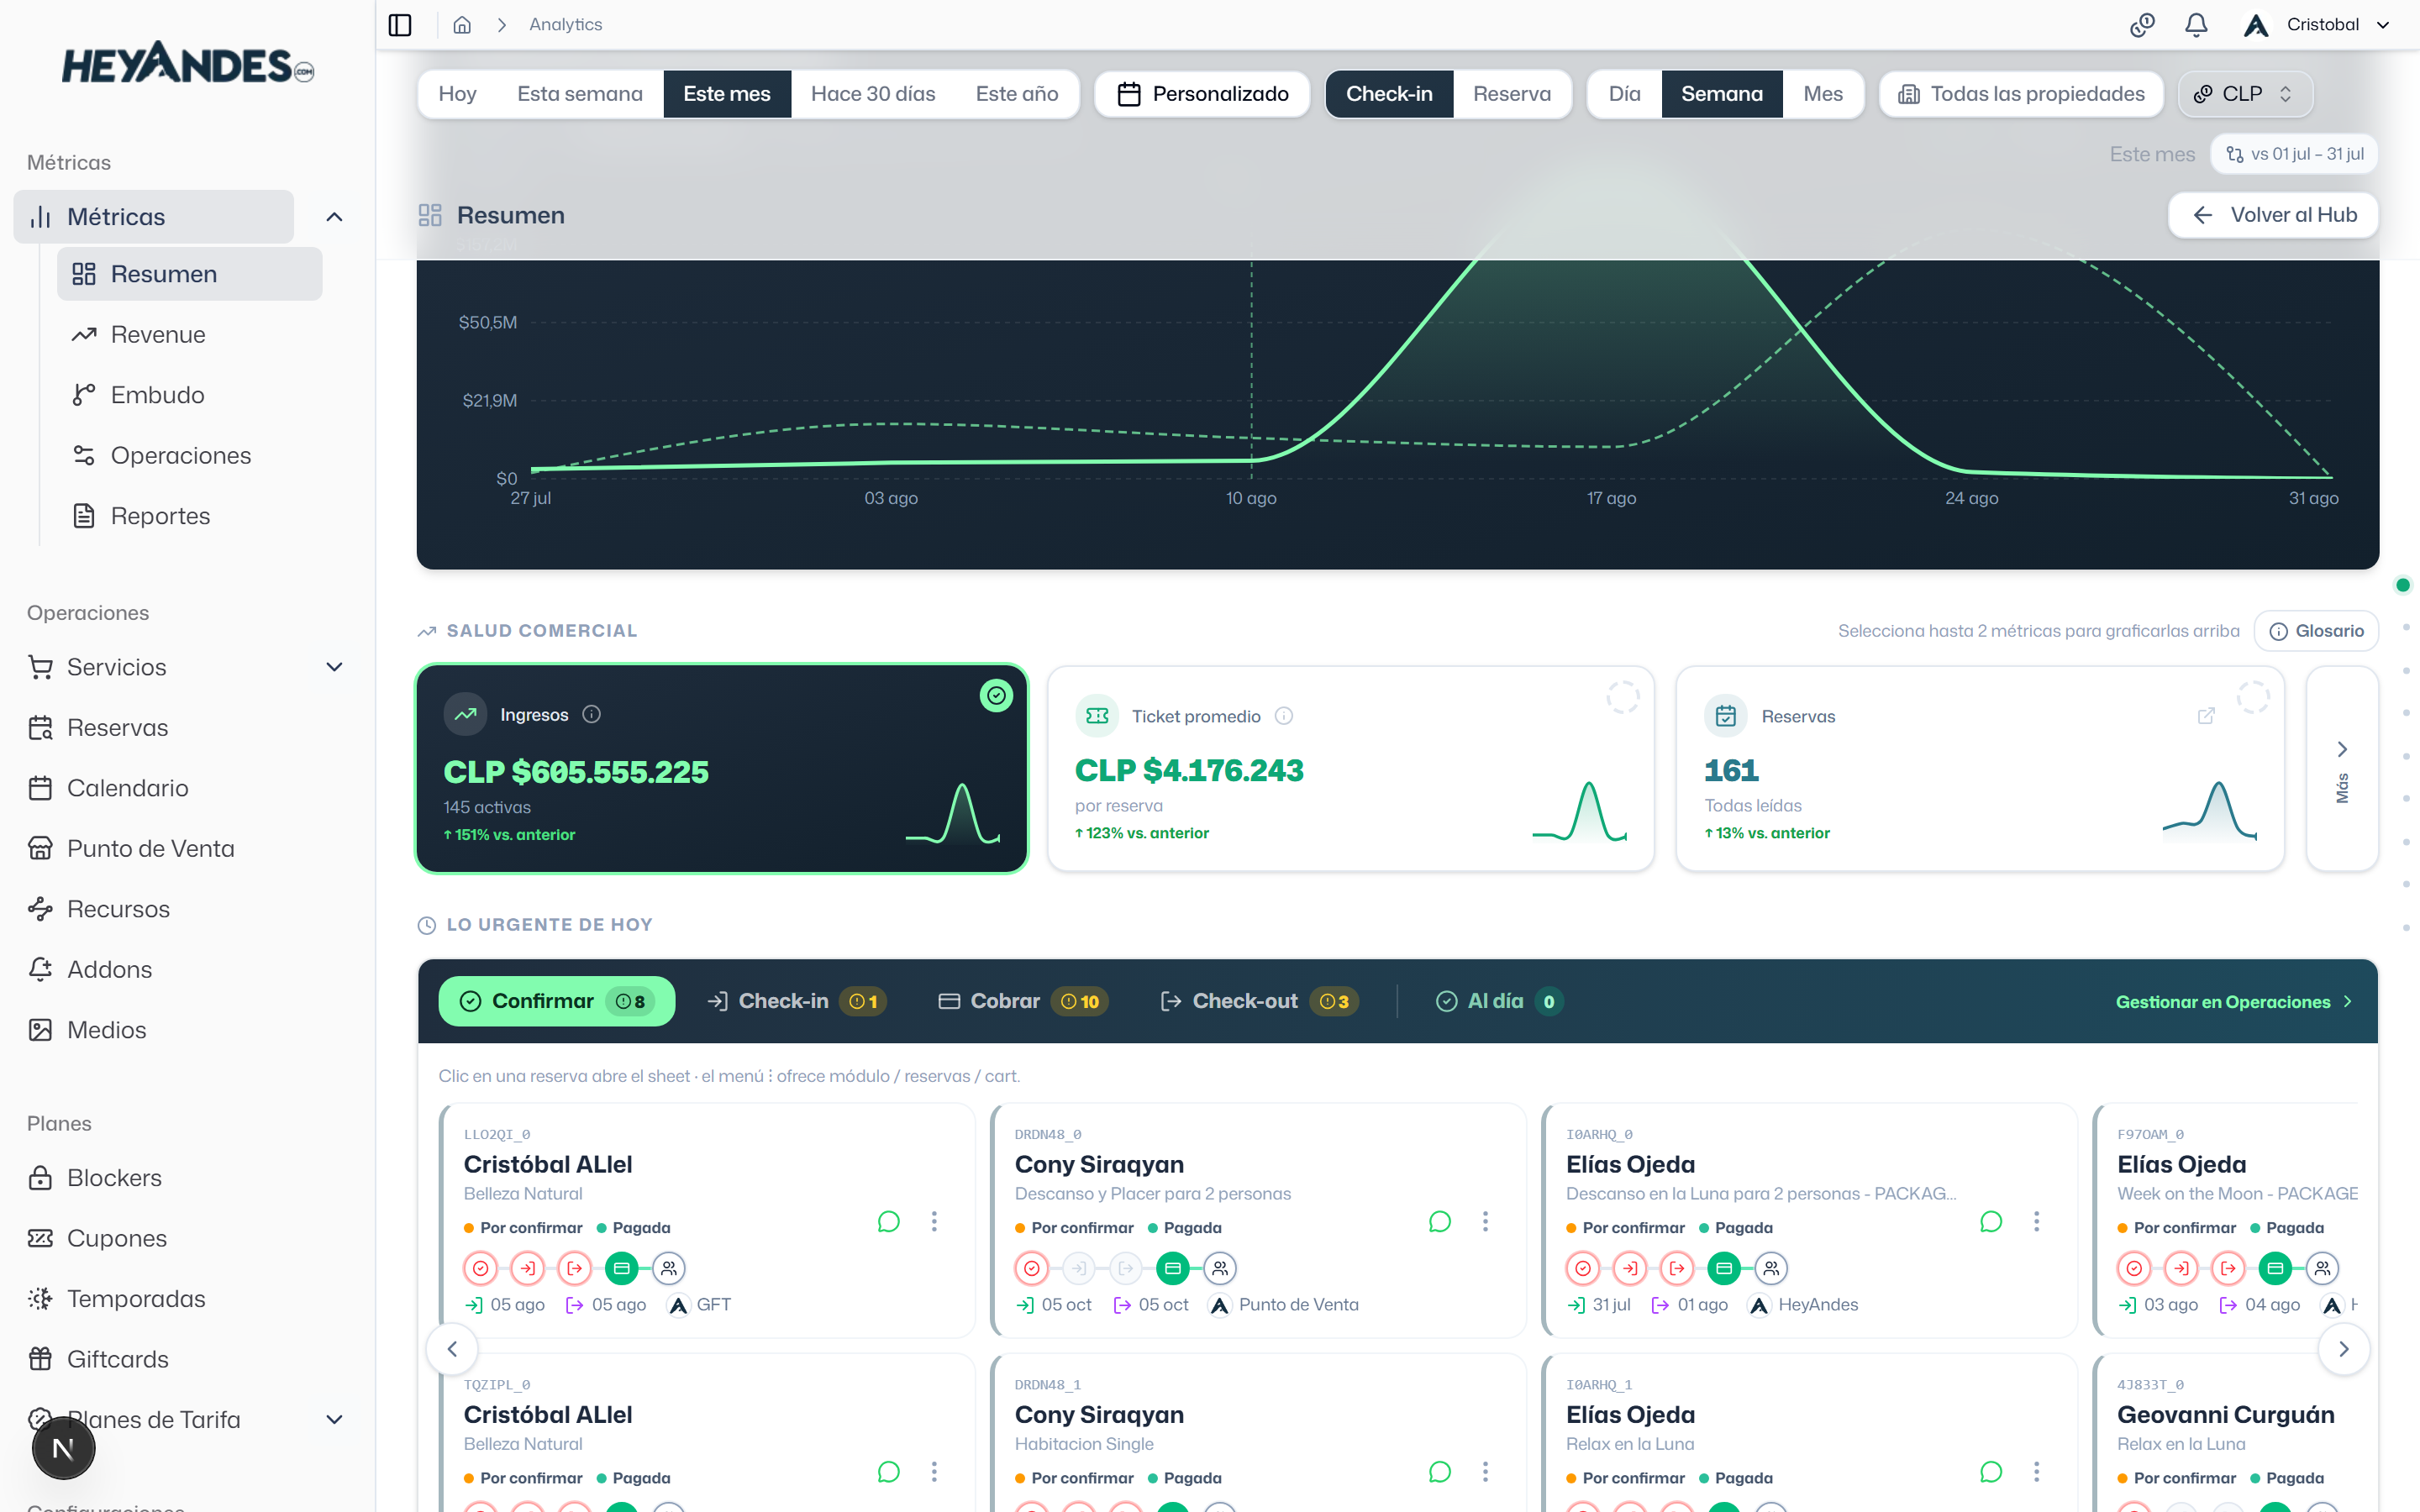This screenshot has width=2420, height=1512.
Task: Expand the Más metrics panel
Action: (x=2342, y=769)
